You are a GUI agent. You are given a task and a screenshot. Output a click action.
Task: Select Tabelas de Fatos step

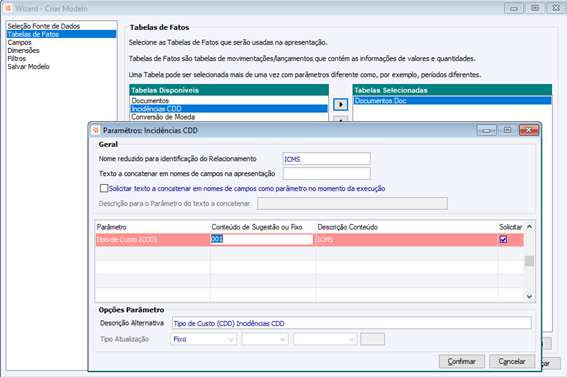click(61, 34)
